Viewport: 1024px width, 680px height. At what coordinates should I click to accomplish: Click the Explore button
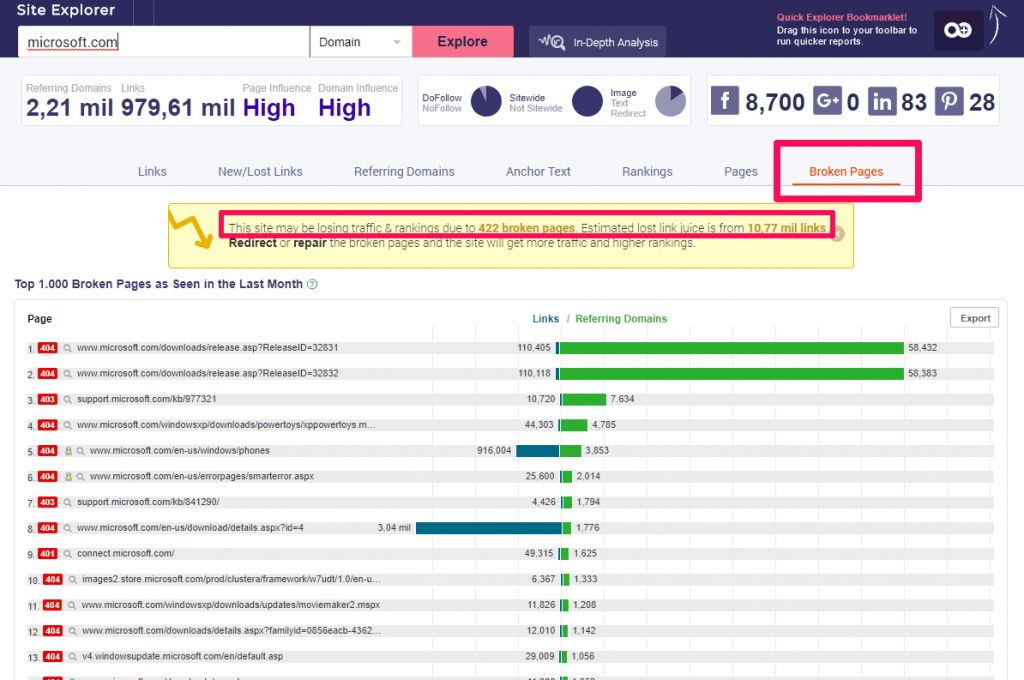[462, 42]
